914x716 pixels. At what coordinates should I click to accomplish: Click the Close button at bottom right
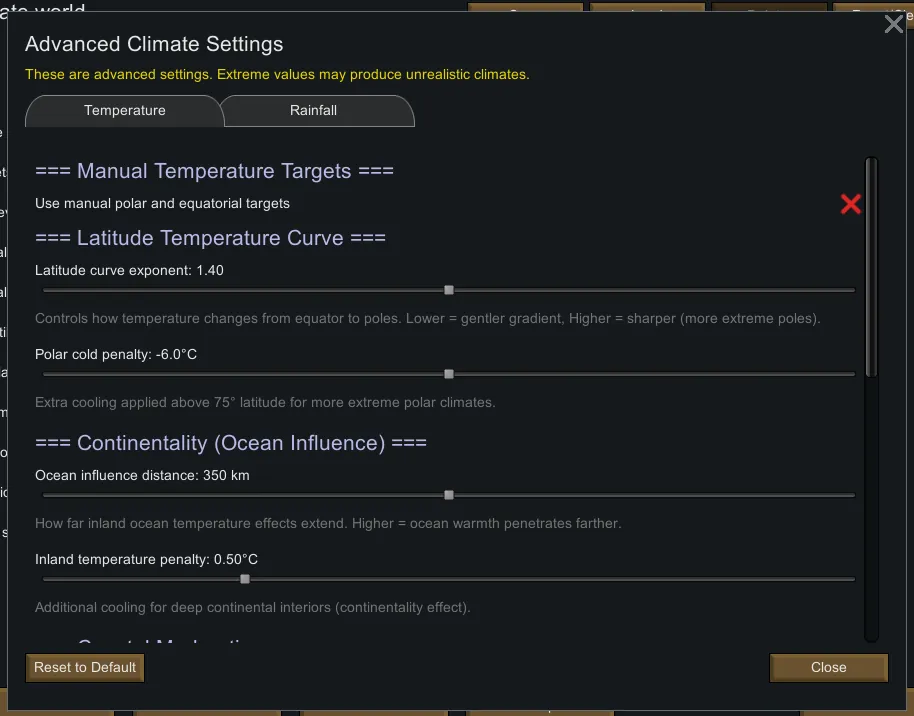click(x=828, y=667)
